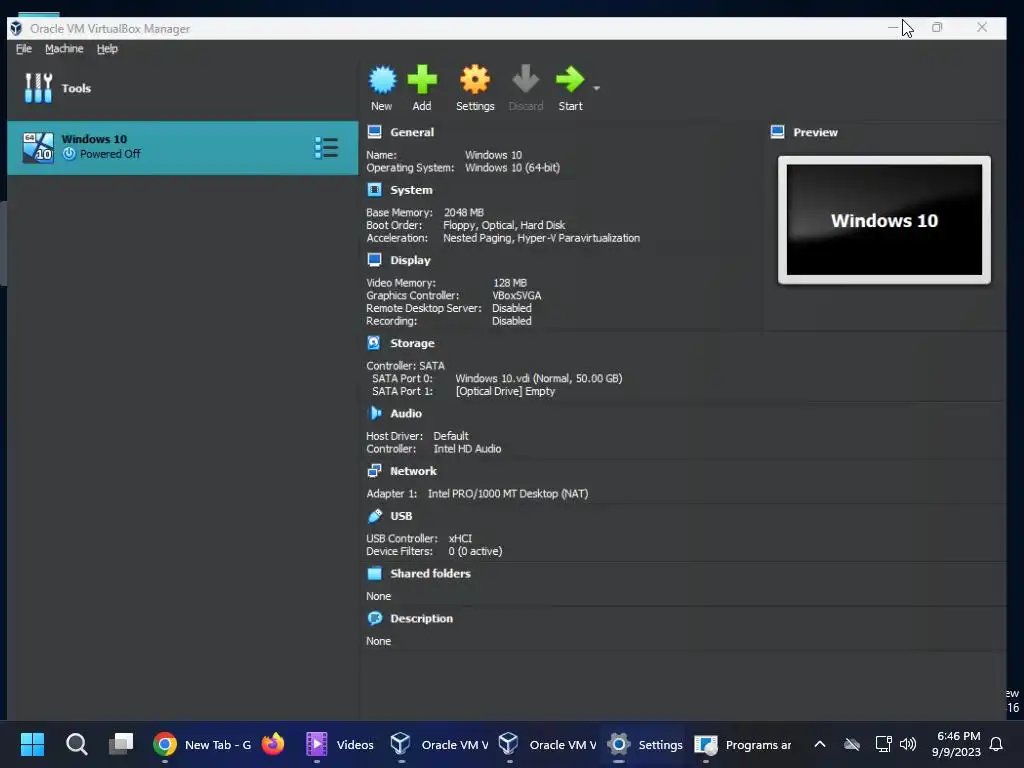This screenshot has height=768, width=1024.
Task: Click the Display monitor icon
Action: coord(374,260)
